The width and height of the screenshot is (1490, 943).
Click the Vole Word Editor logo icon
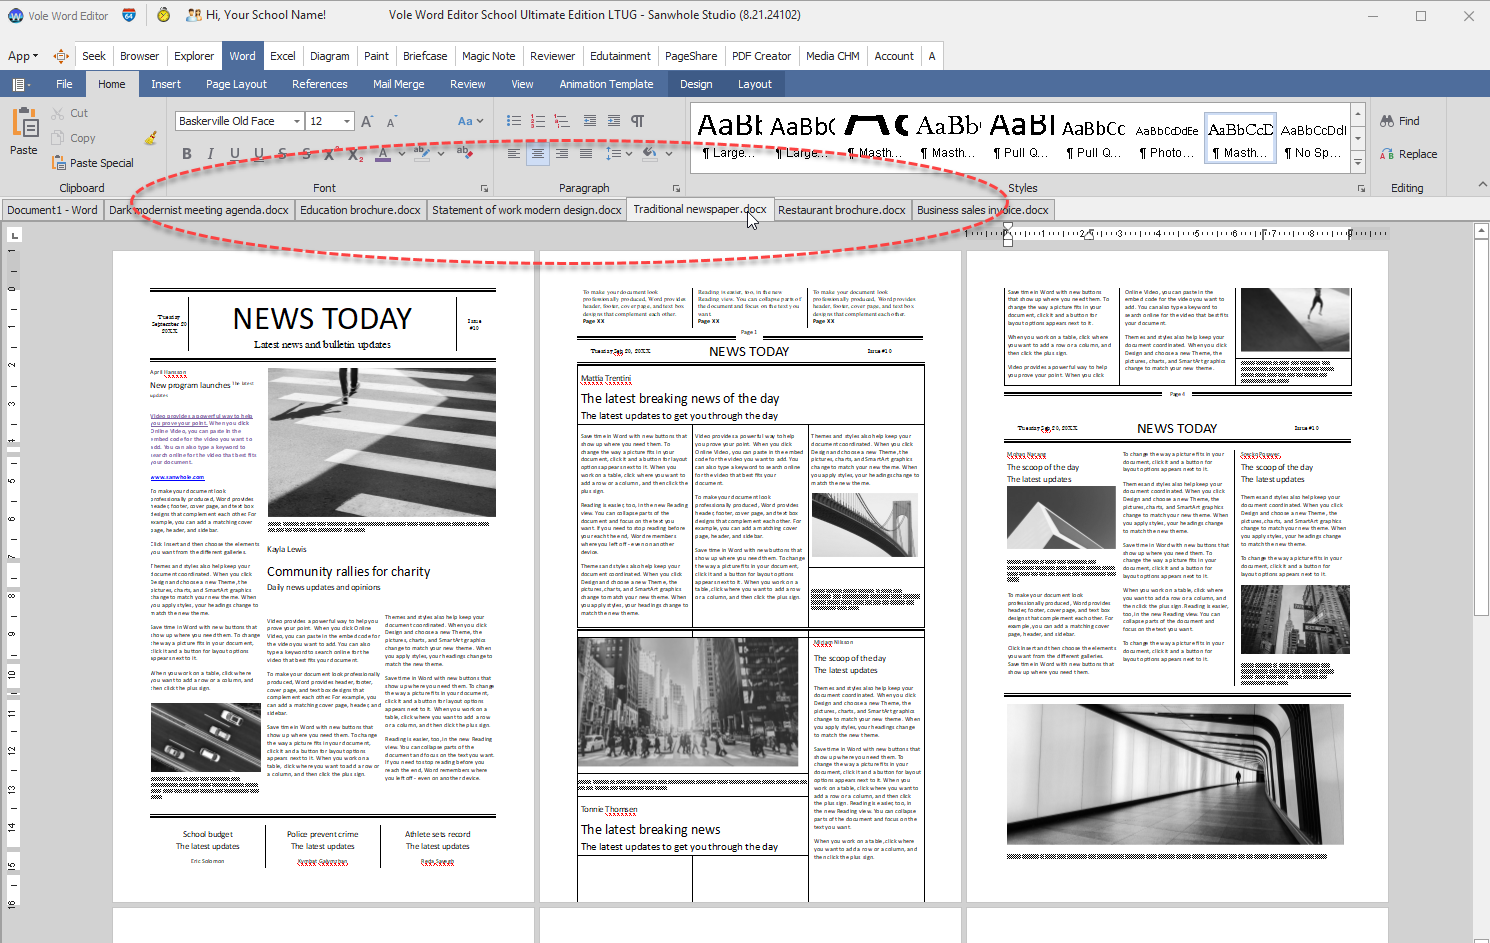click(x=15, y=15)
